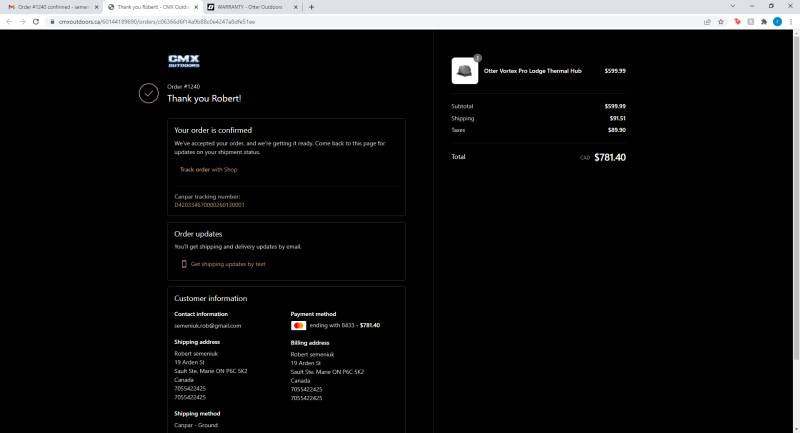
Task: Click the address bar URL
Action: pyautogui.click(x=157, y=22)
